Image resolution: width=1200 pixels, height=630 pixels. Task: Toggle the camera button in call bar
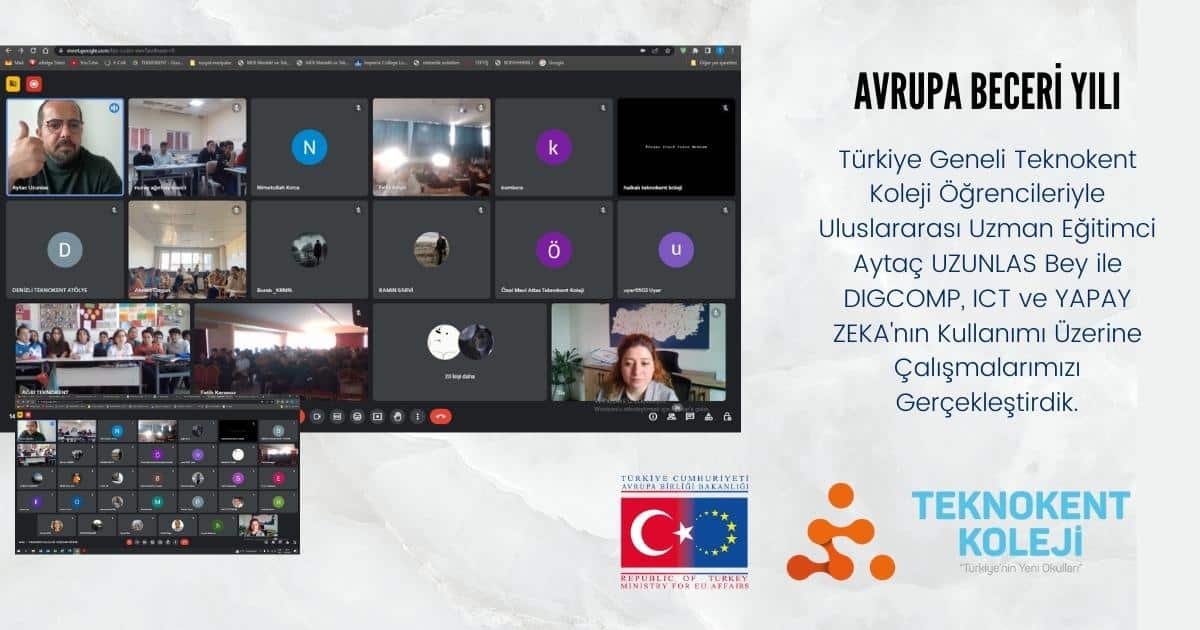pyautogui.click(x=317, y=415)
